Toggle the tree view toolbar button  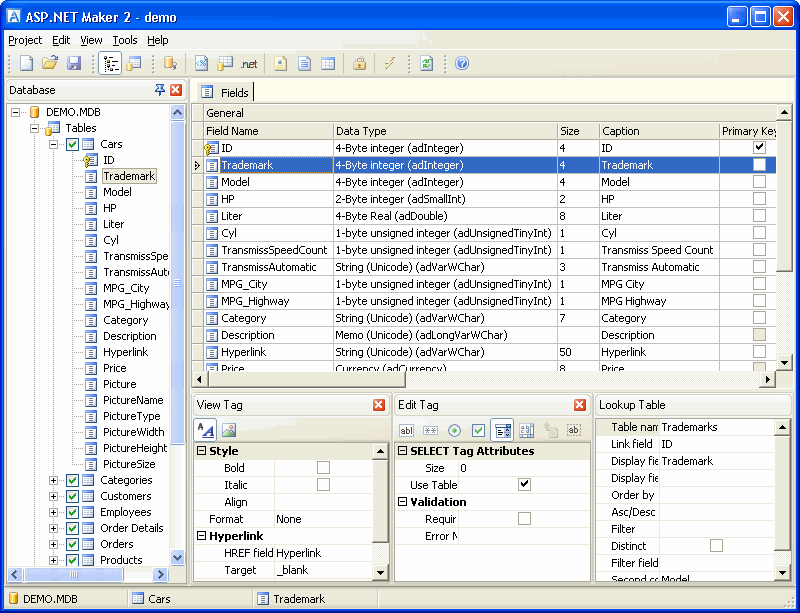click(110, 63)
